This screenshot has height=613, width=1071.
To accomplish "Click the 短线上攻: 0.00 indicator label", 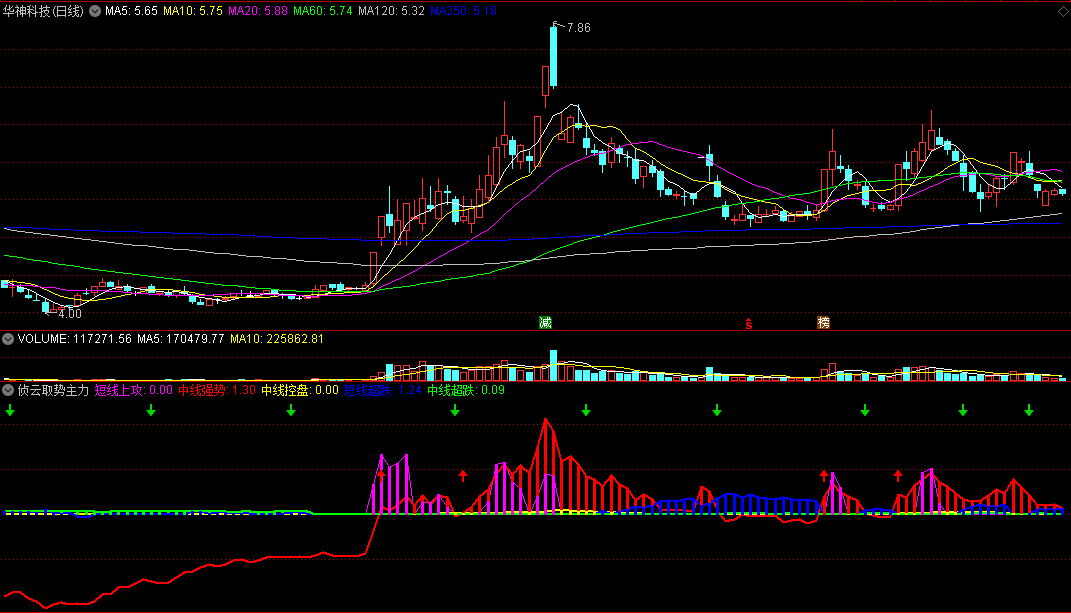I will point(133,390).
